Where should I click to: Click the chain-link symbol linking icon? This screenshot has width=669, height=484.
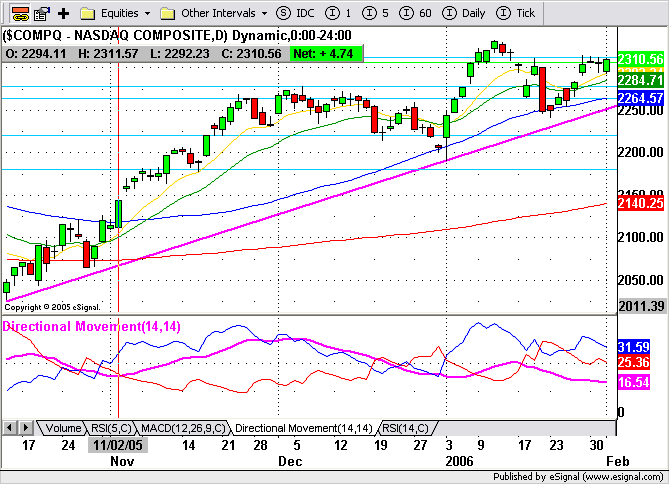pyautogui.click(x=20, y=13)
